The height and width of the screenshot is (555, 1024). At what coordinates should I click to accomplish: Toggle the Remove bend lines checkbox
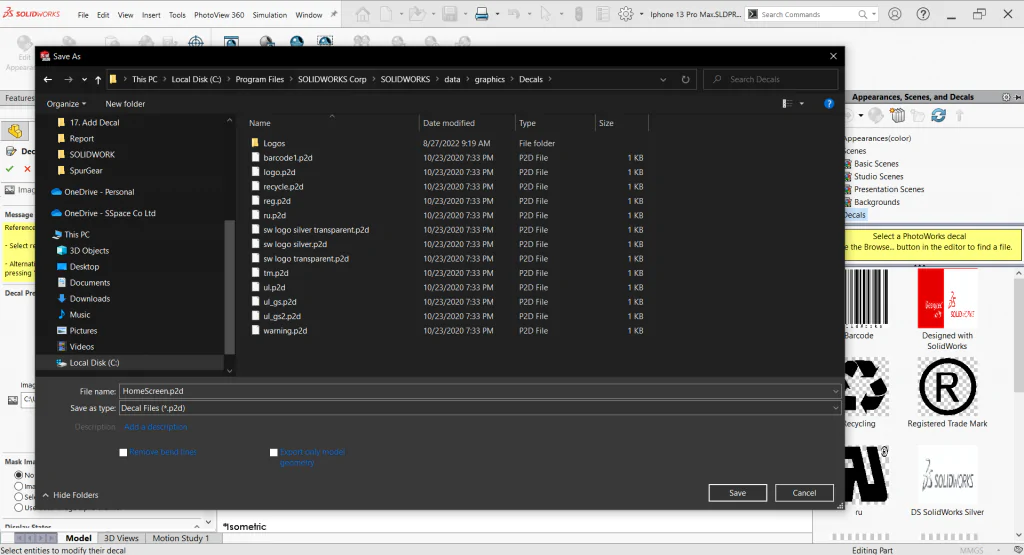click(123, 452)
